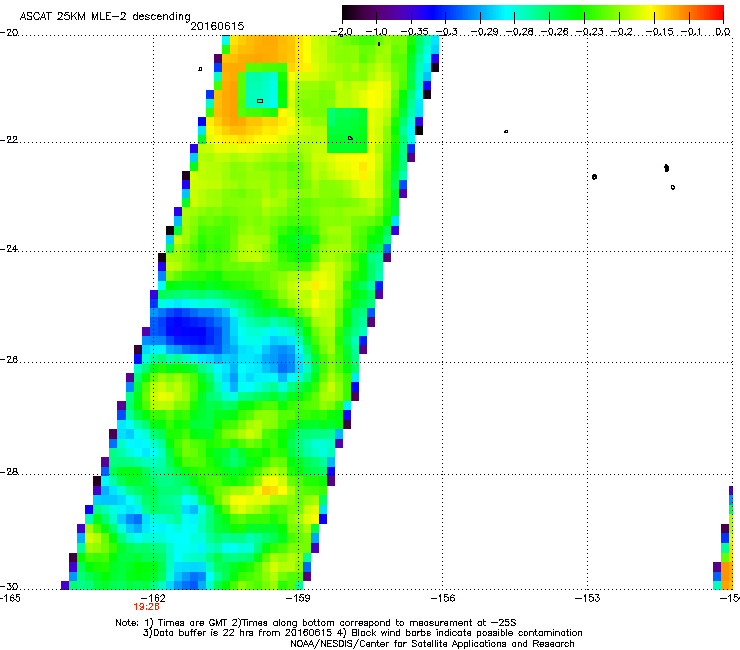Select the -0.3 color scale label
The image size is (740, 650).
point(446,32)
